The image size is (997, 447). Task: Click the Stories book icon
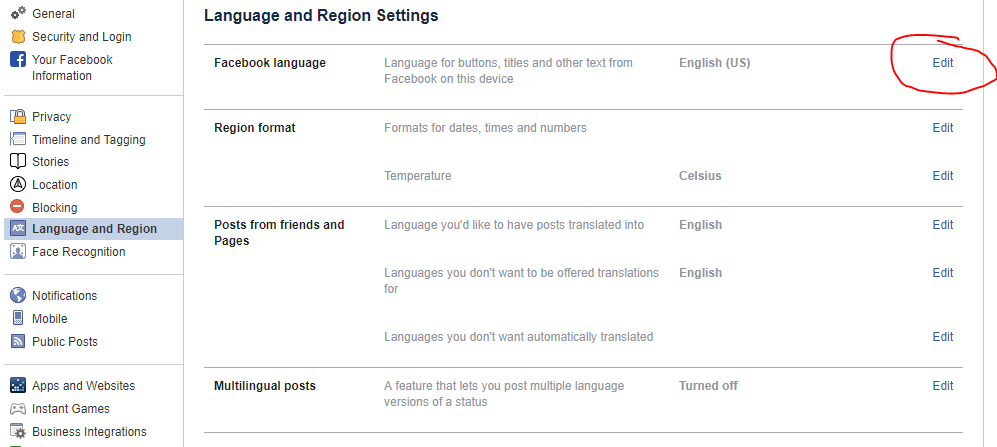(17, 162)
